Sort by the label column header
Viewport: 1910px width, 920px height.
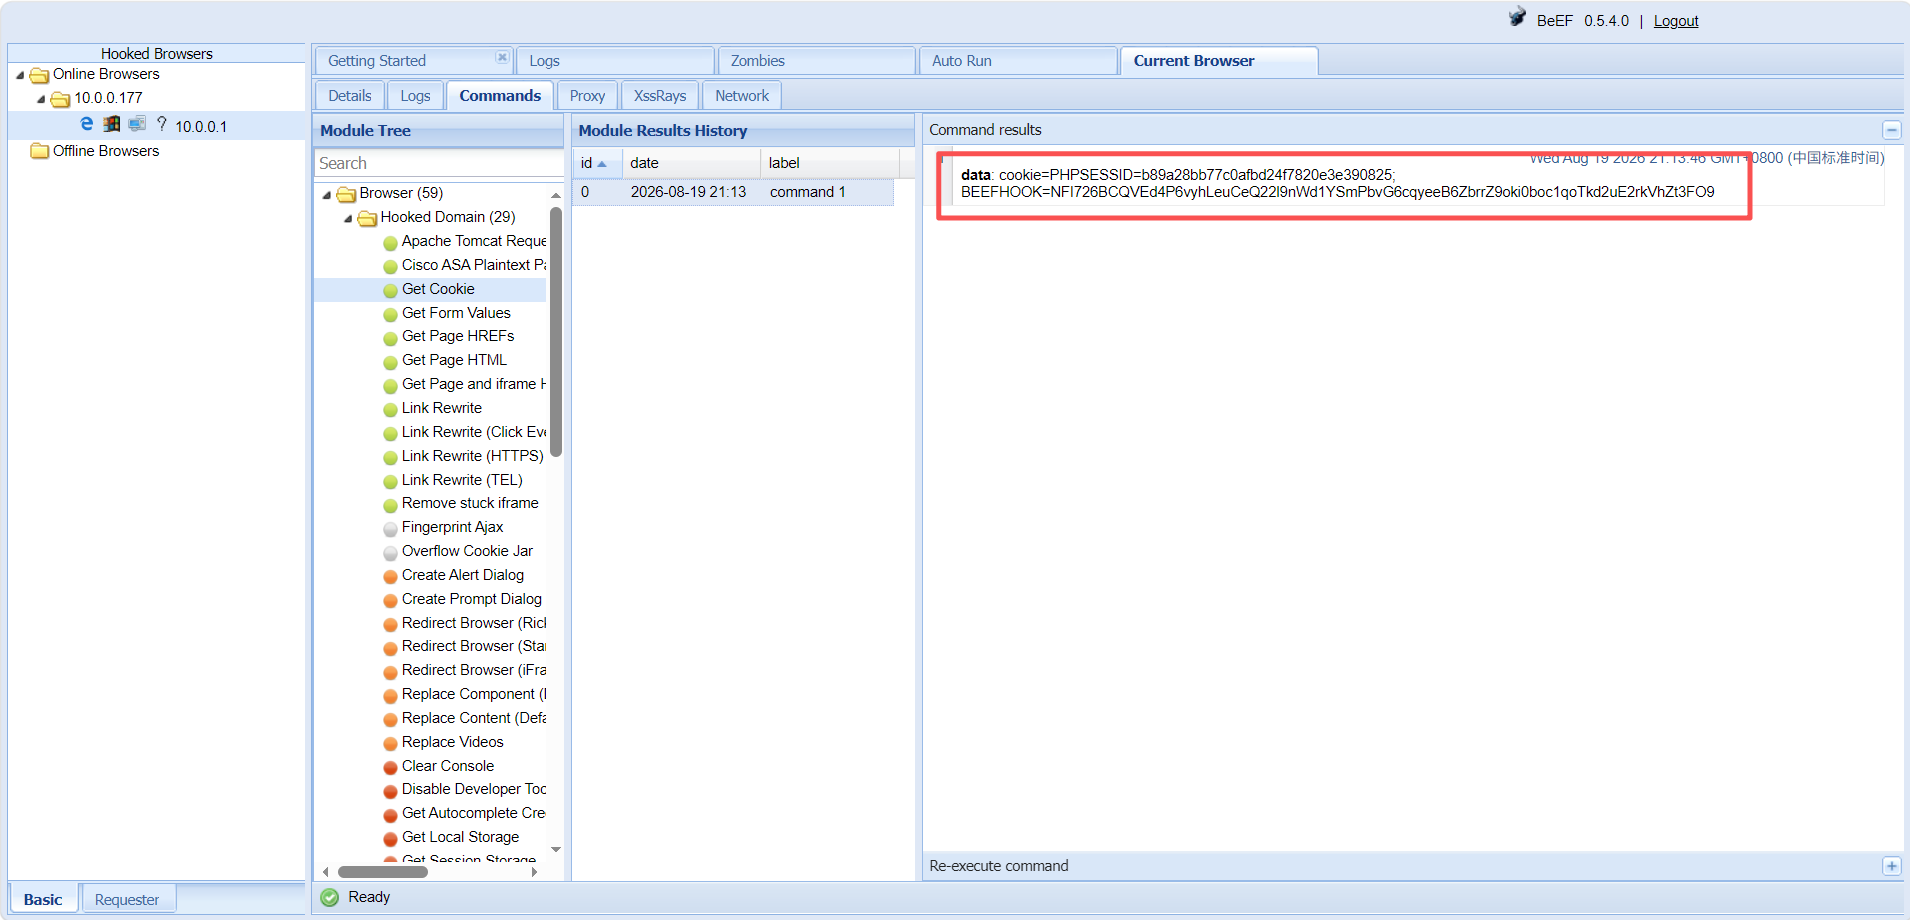pos(830,163)
